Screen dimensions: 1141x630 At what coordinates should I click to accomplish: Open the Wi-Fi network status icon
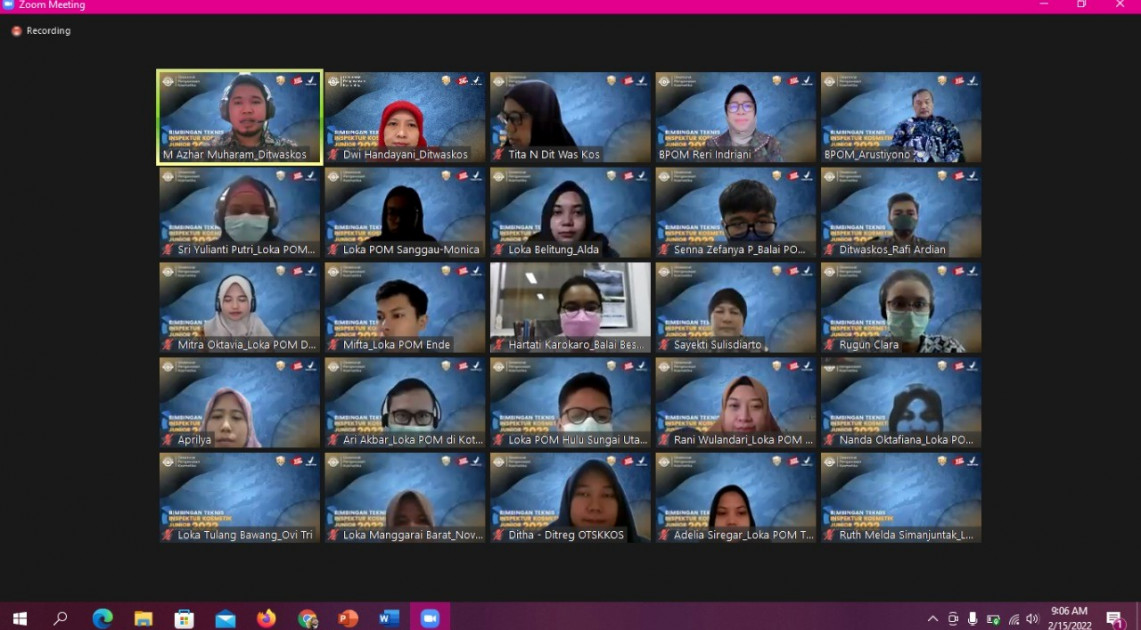[1013, 619]
